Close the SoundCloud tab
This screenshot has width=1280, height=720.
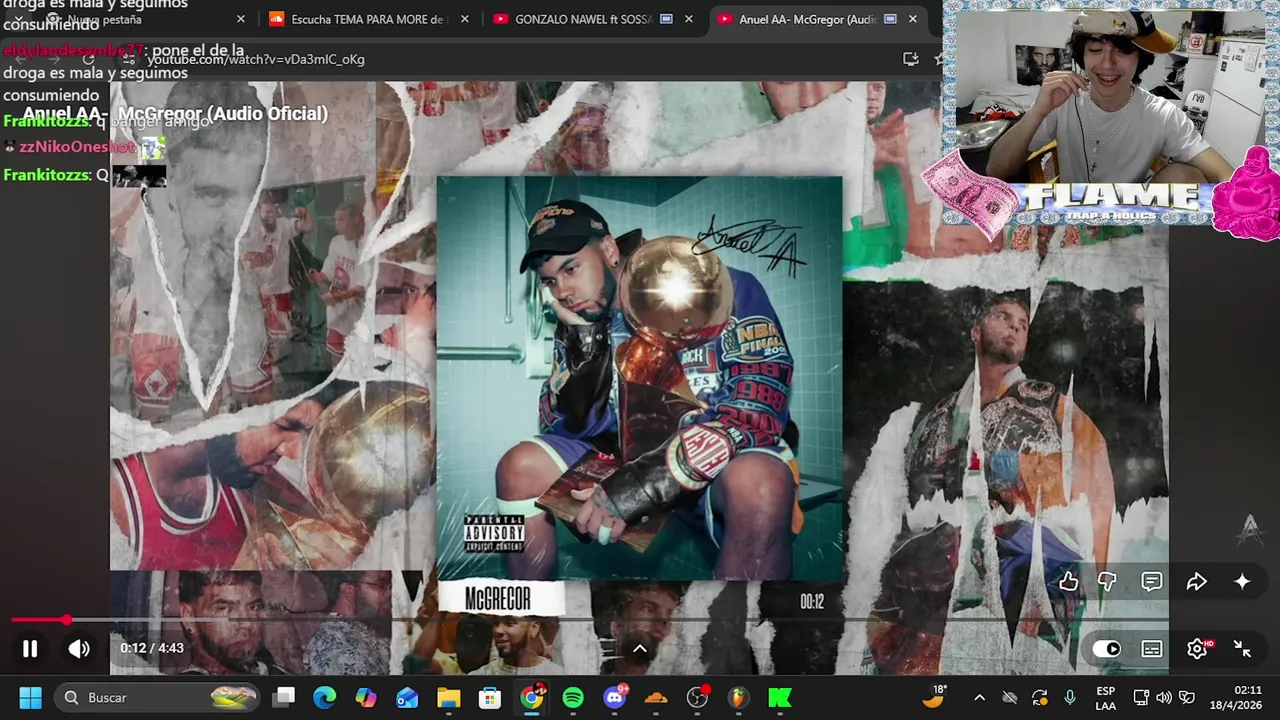pos(465,19)
